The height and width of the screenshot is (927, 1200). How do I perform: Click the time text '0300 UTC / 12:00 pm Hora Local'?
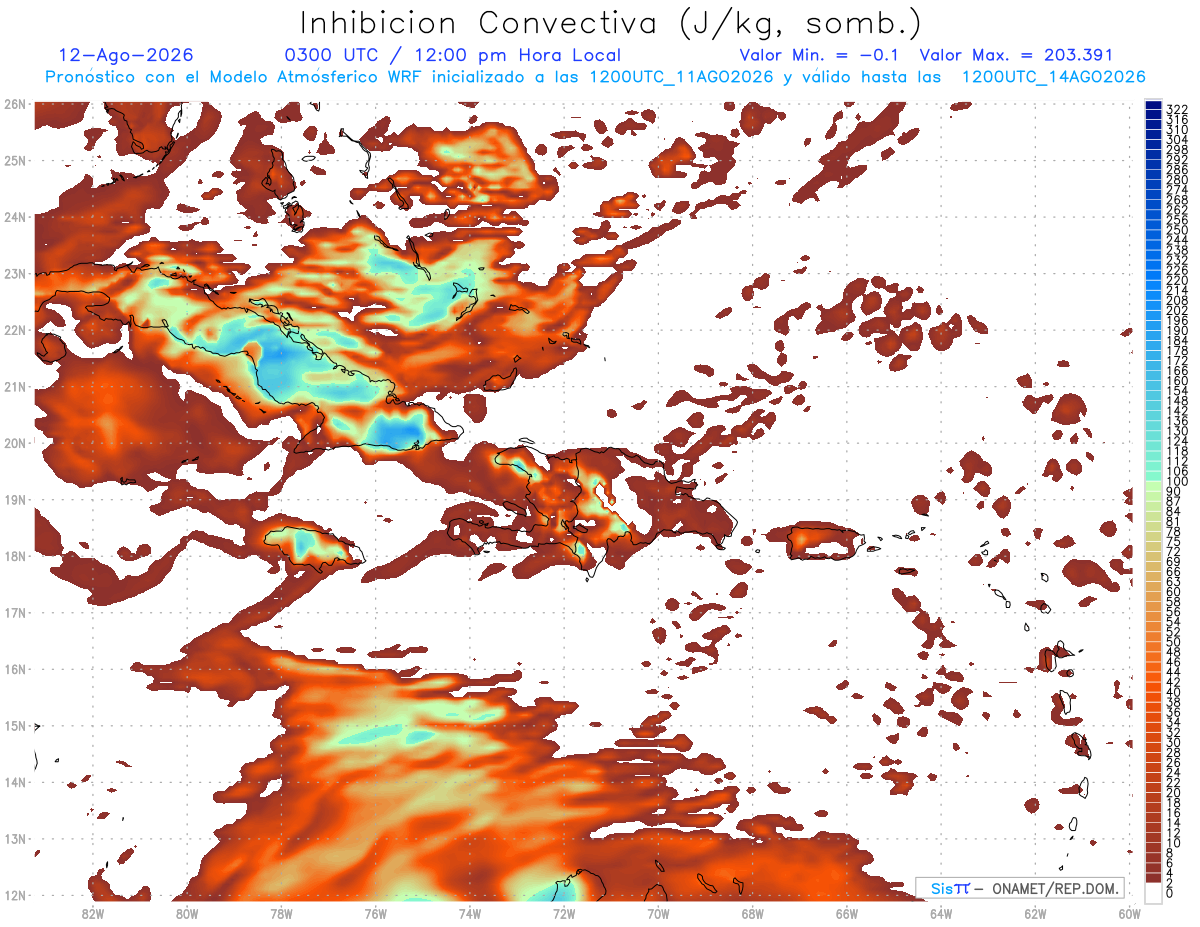click(x=453, y=55)
